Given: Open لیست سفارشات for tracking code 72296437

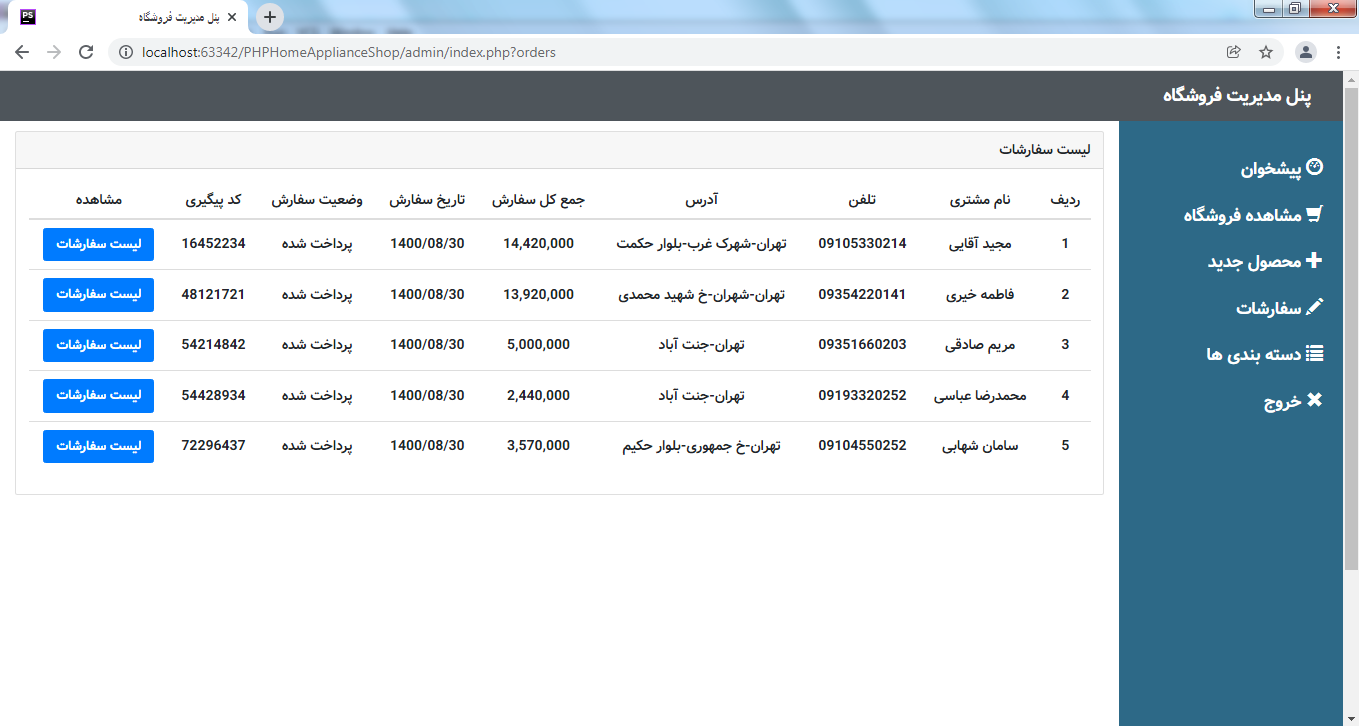Looking at the screenshot, I should click(x=98, y=446).
